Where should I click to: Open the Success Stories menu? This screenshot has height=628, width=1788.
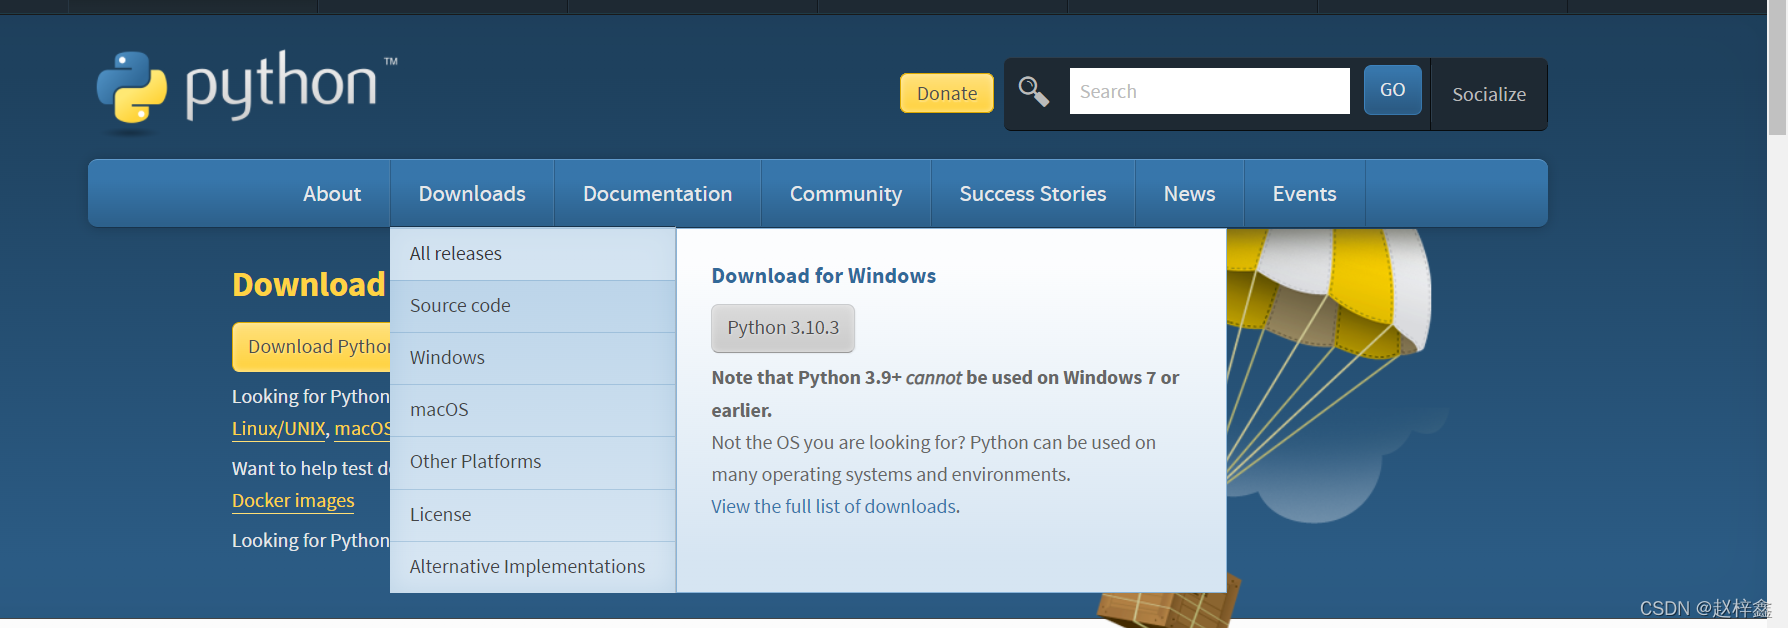1032,193
